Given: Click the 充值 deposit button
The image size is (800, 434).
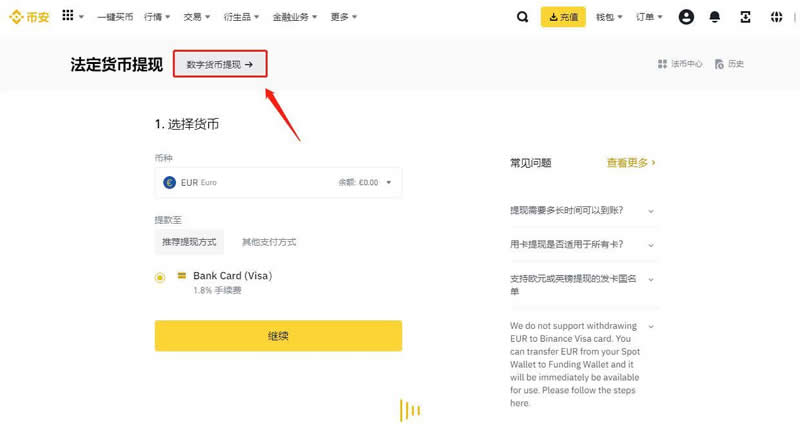Looking at the screenshot, I should click(x=563, y=17).
